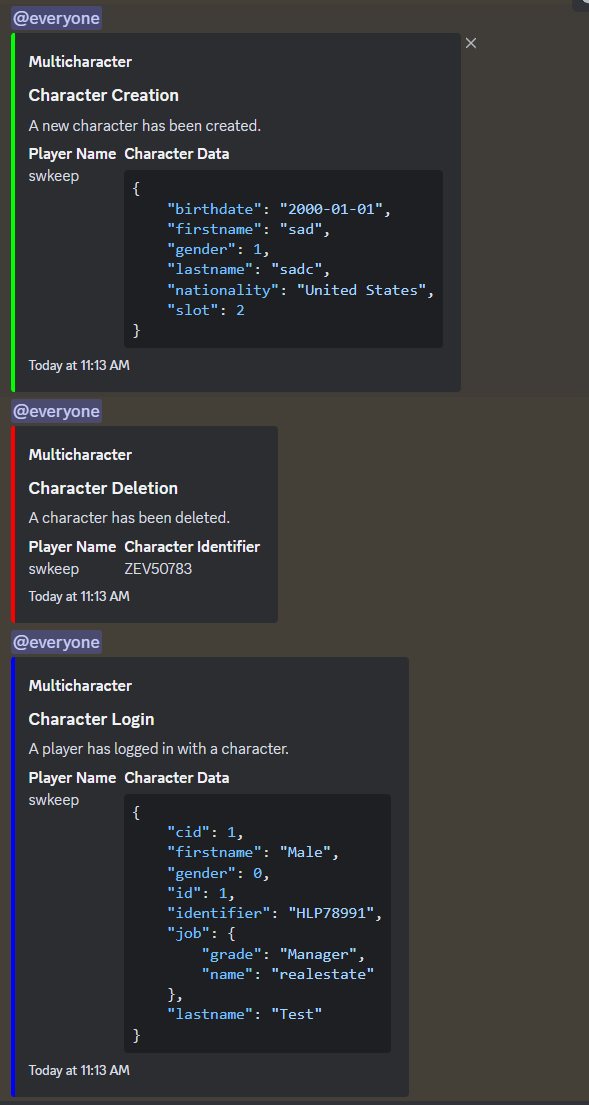Screen dimensions: 589x1105
Task: Click the "realestate" job name in the code block
Action: 326,974
